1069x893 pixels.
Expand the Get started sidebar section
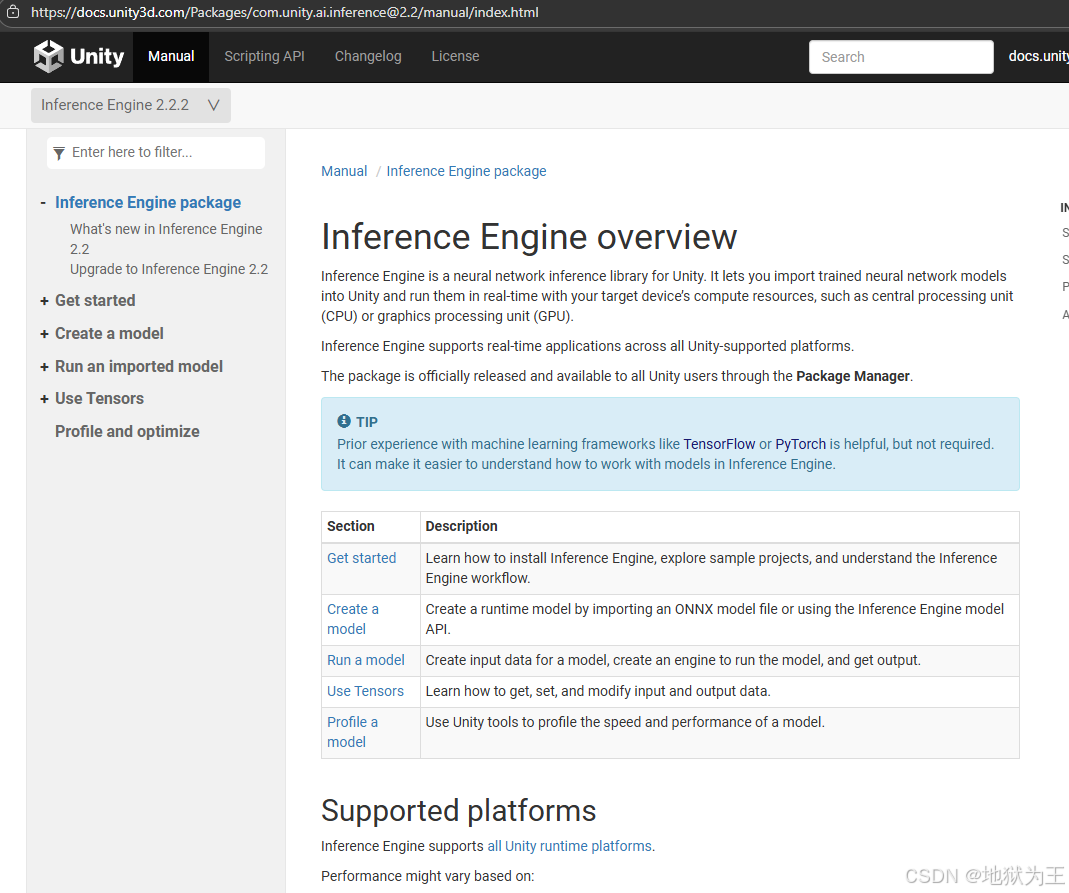pos(44,301)
